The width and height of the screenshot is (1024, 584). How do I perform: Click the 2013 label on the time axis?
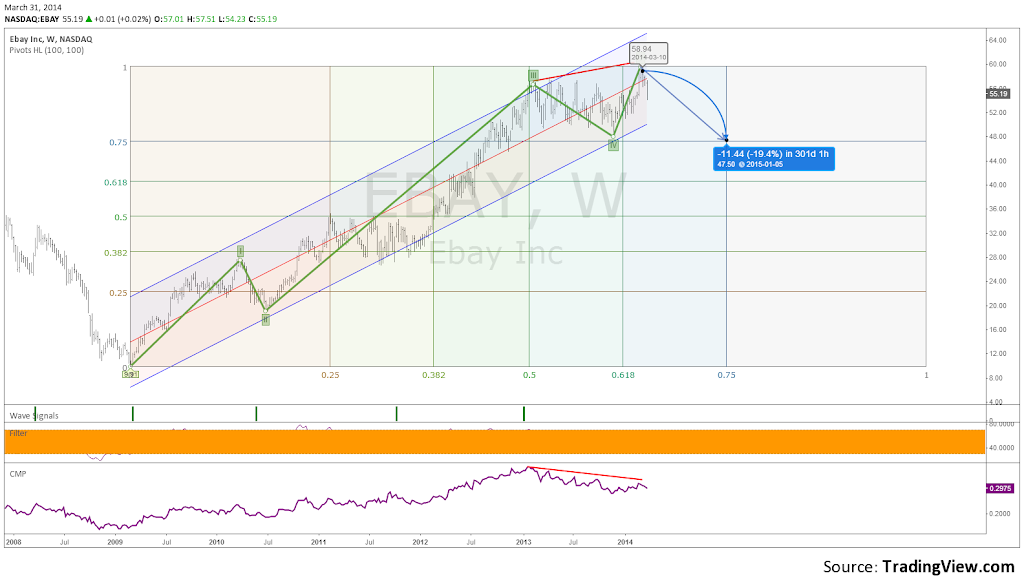coord(523,542)
